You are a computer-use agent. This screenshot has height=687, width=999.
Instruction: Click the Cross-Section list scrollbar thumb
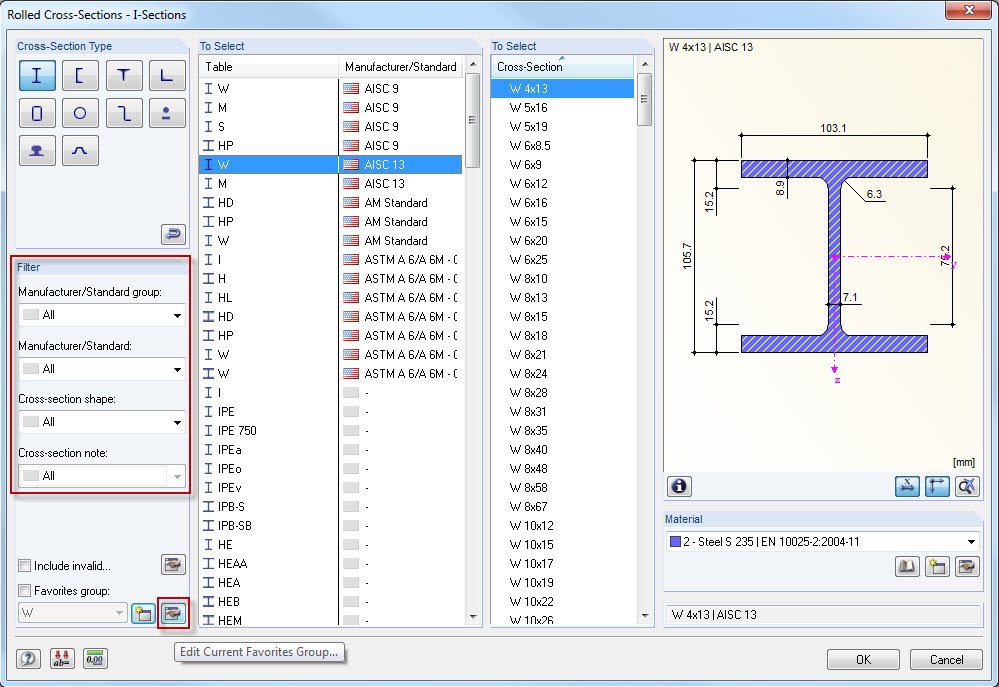tap(645, 99)
